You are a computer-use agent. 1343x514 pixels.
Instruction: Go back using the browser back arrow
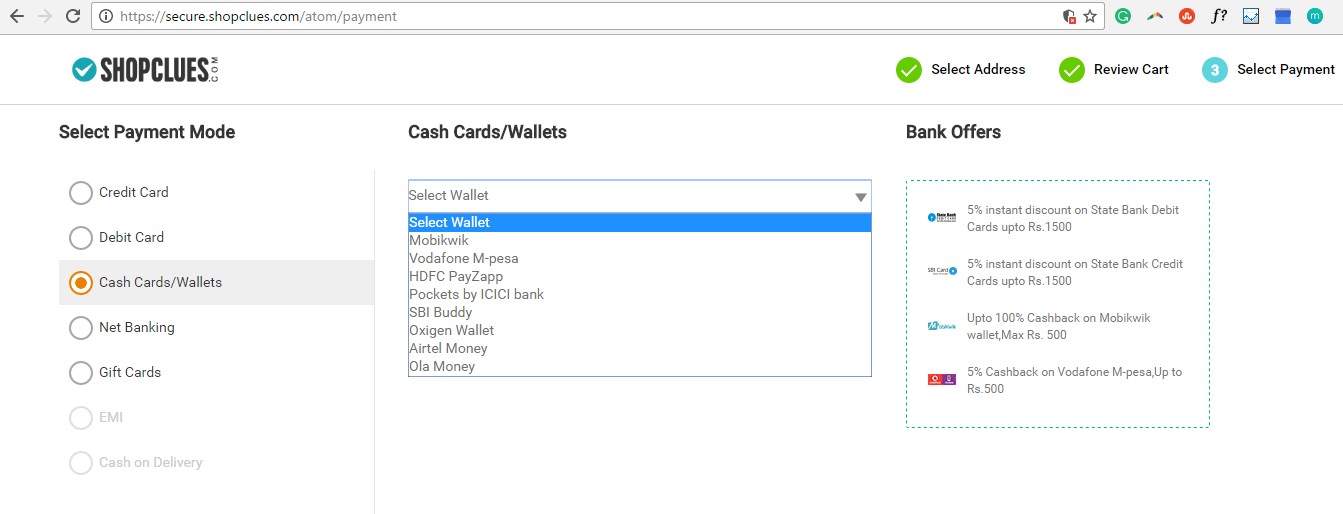click(17, 16)
